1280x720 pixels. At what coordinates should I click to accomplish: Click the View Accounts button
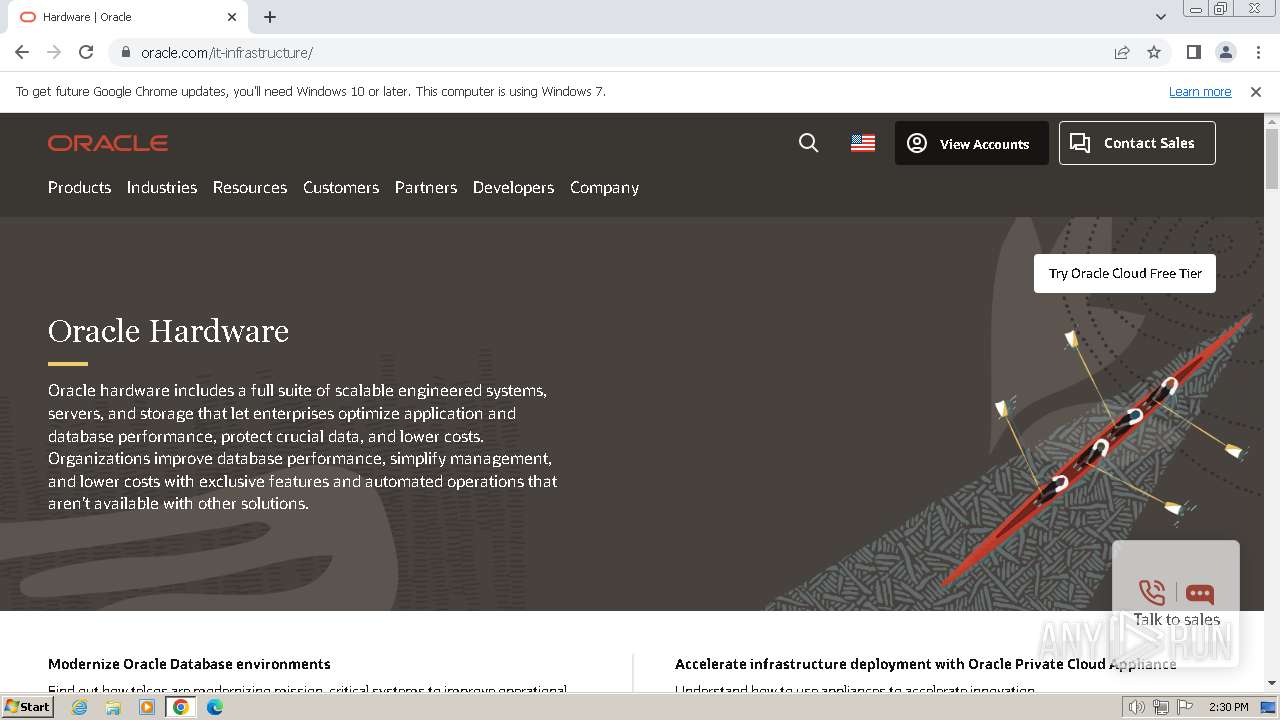(971, 143)
